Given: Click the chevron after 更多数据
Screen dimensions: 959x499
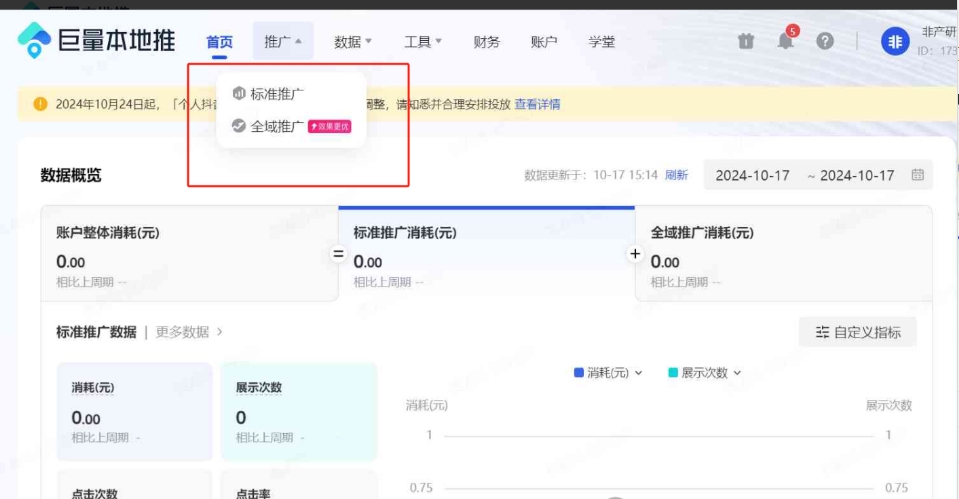Looking at the screenshot, I should (x=220, y=332).
